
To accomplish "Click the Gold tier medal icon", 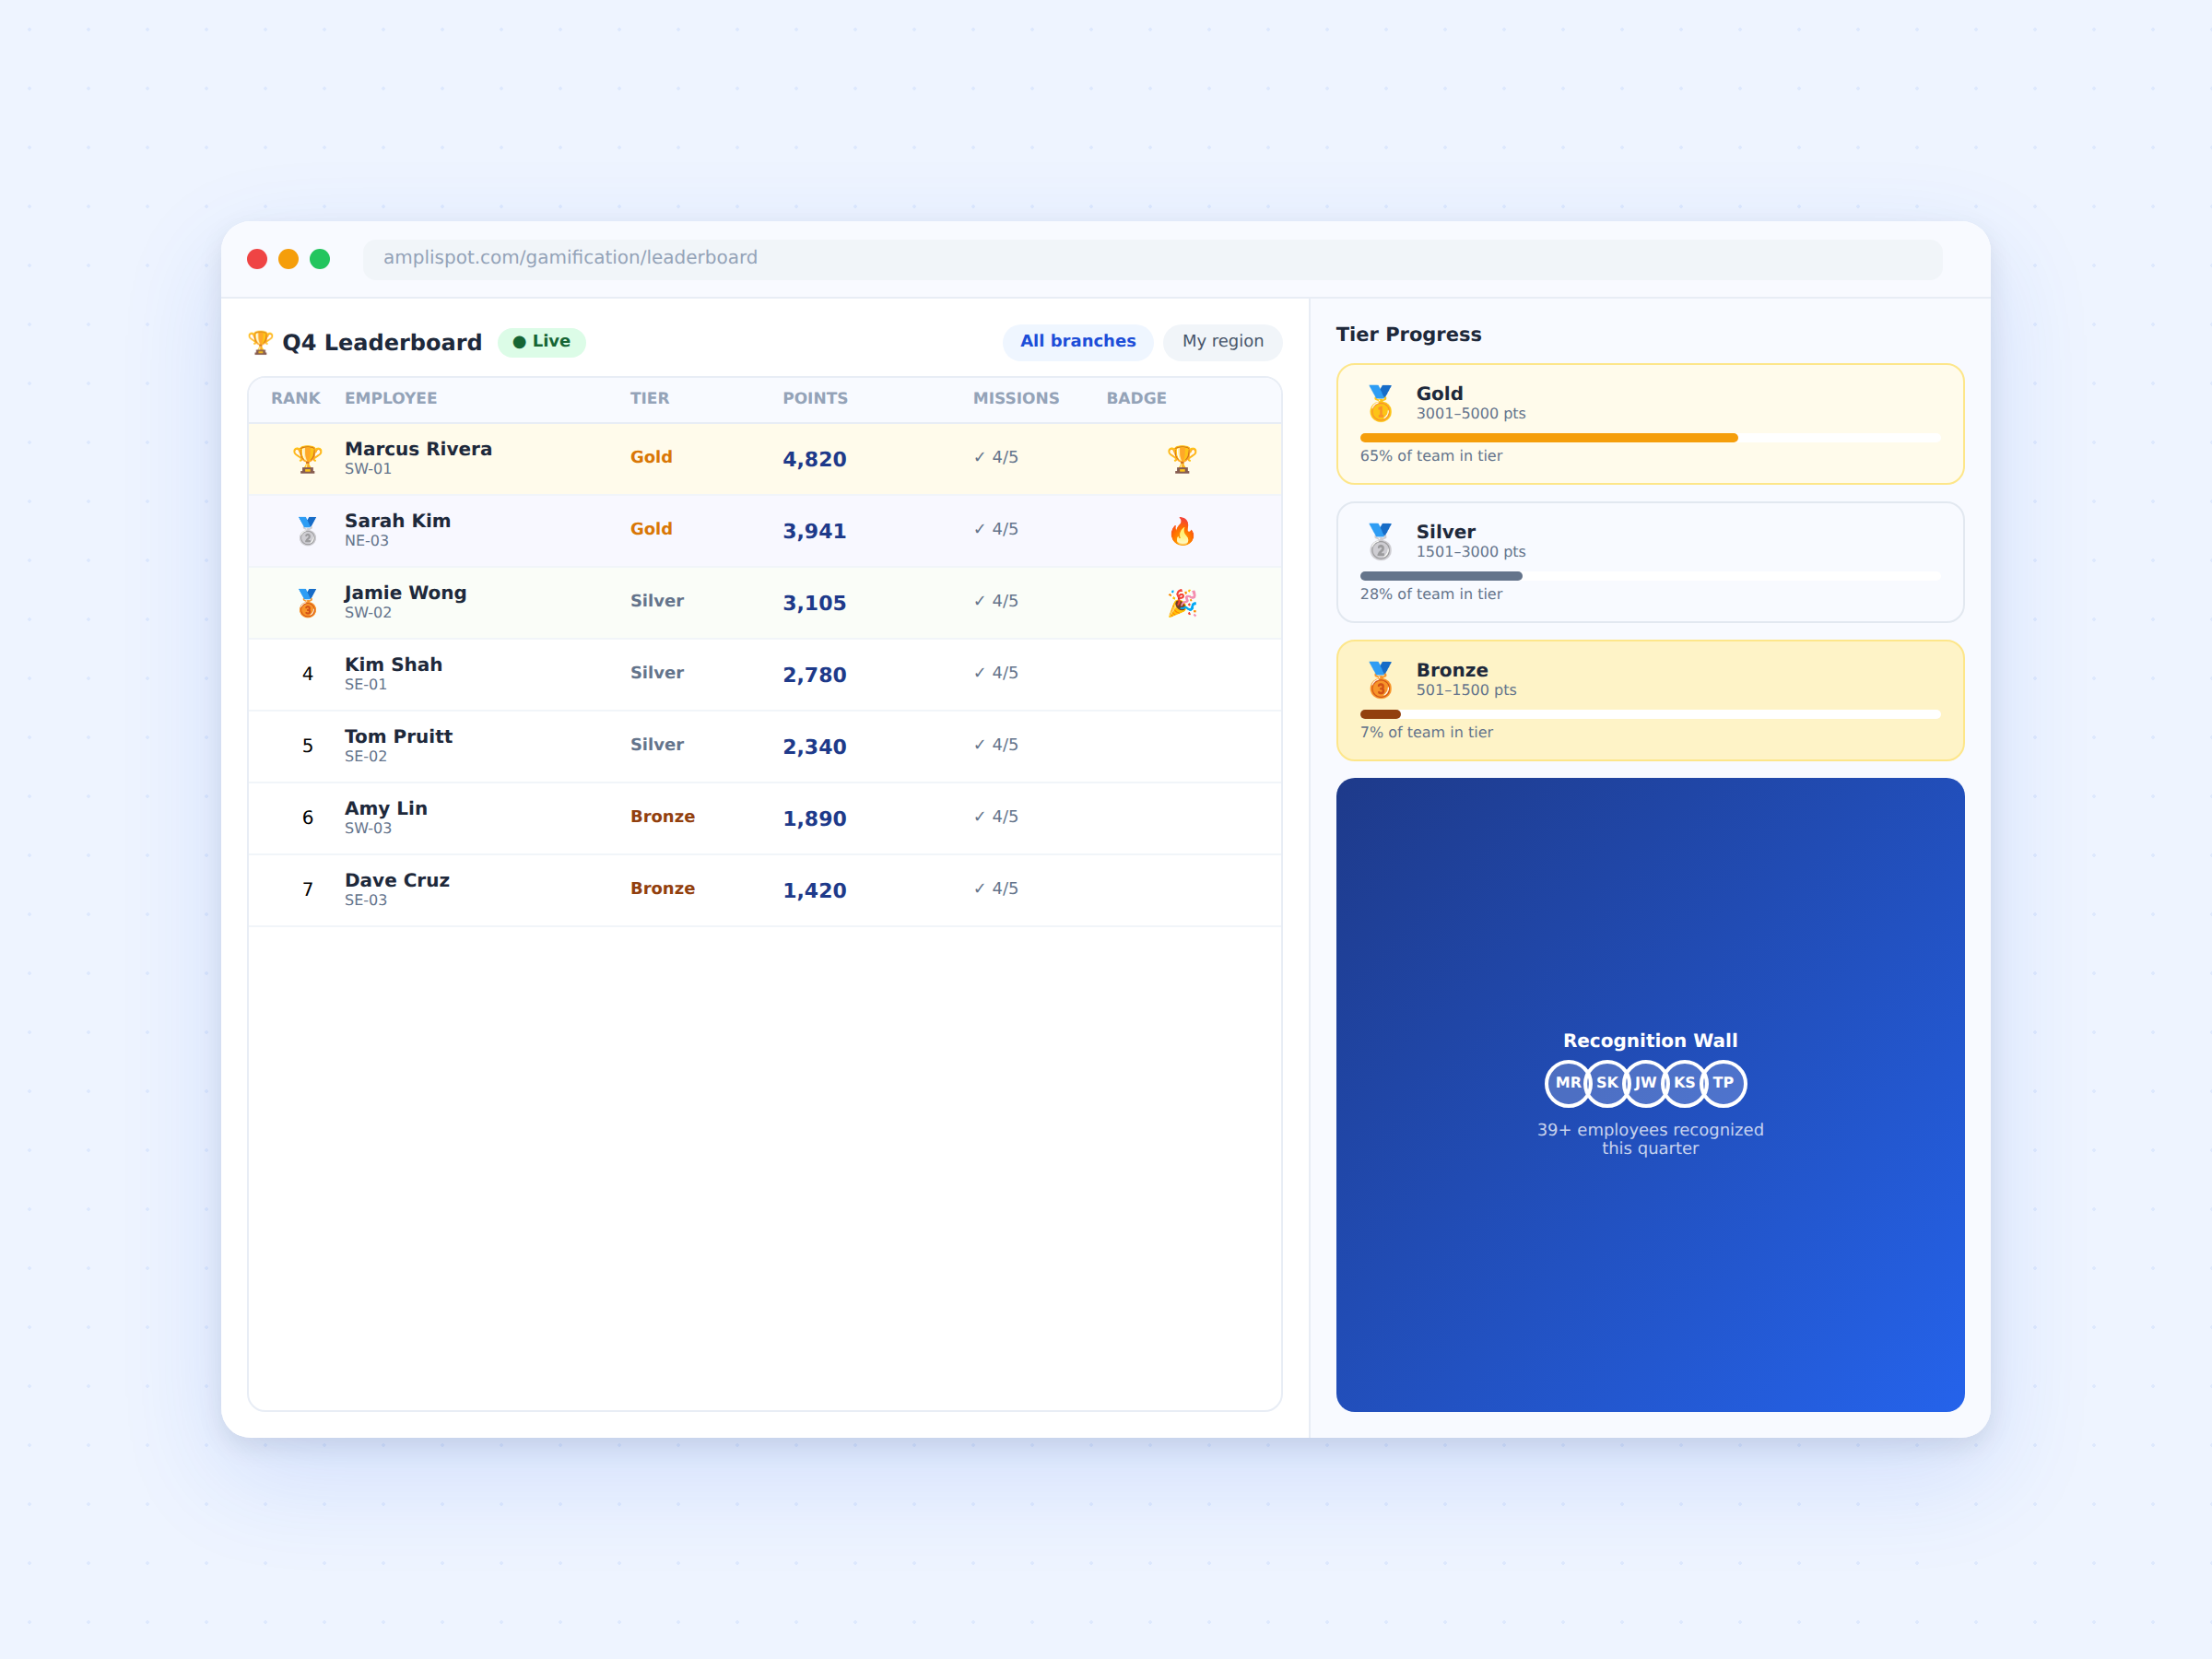I will click(x=1380, y=403).
